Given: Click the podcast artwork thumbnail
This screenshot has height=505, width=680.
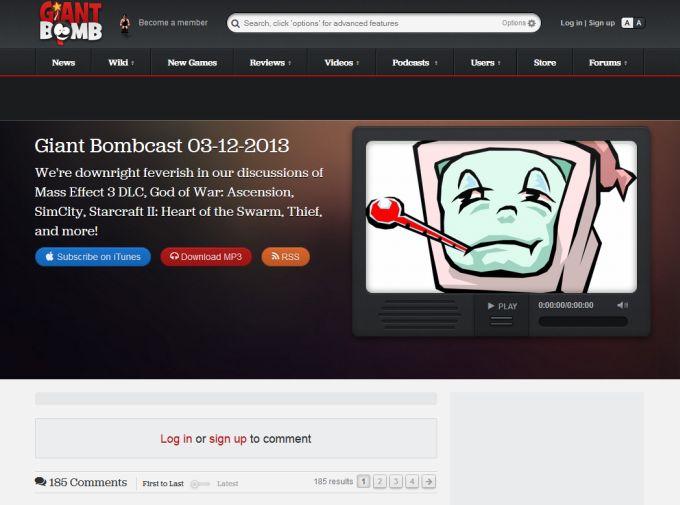Looking at the screenshot, I should pyautogui.click(x=501, y=216).
